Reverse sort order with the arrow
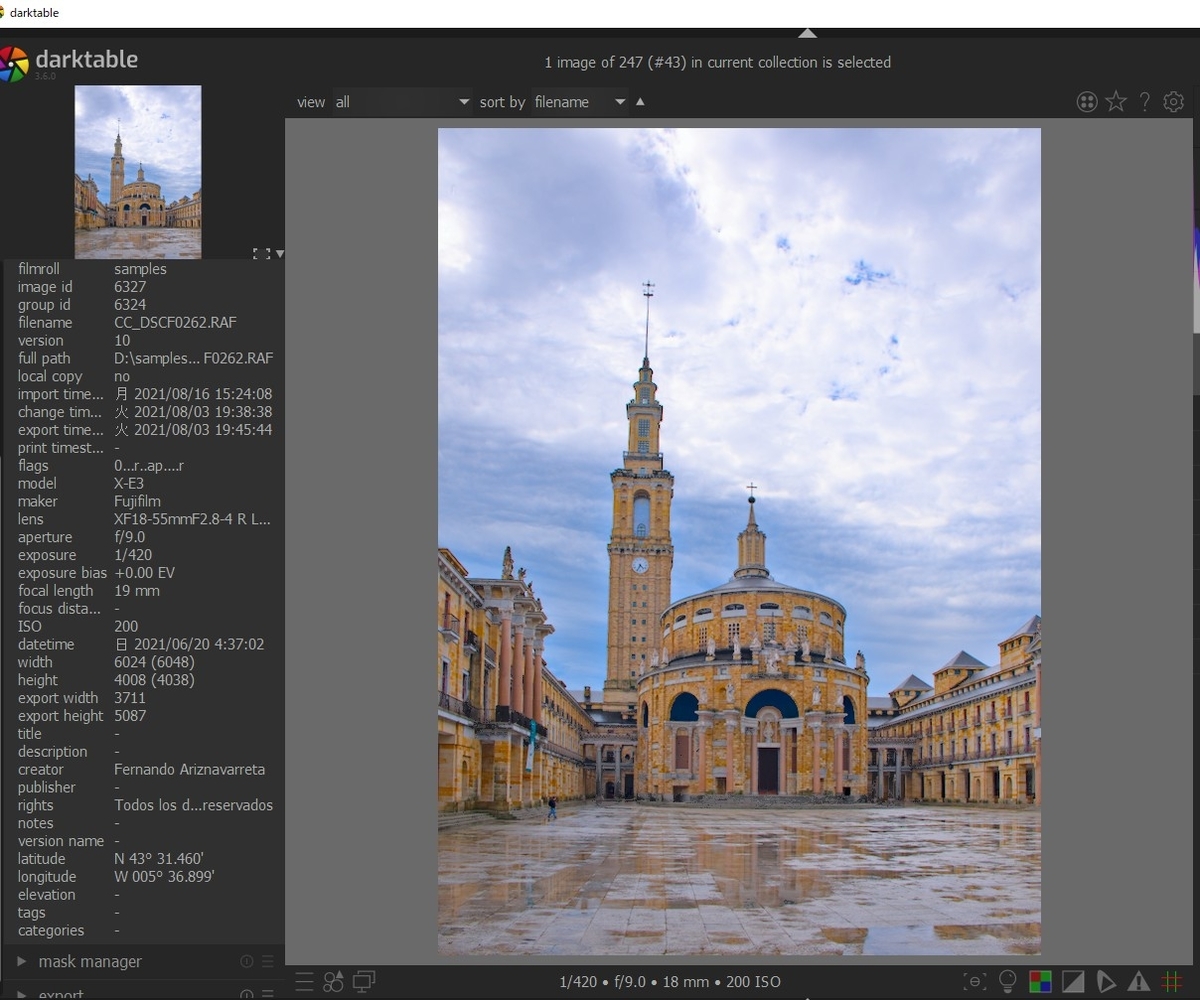The width and height of the screenshot is (1200, 1000). pos(641,101)
